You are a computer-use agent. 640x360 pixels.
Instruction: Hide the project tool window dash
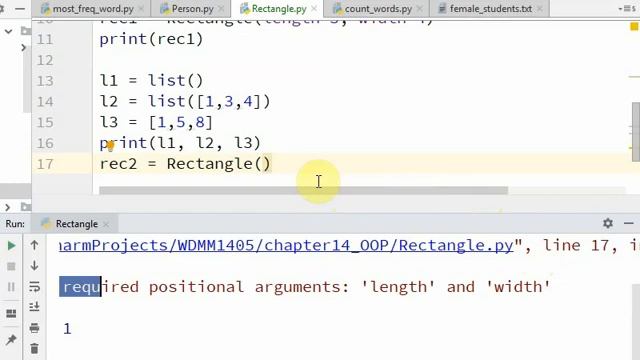coord(20,9)
